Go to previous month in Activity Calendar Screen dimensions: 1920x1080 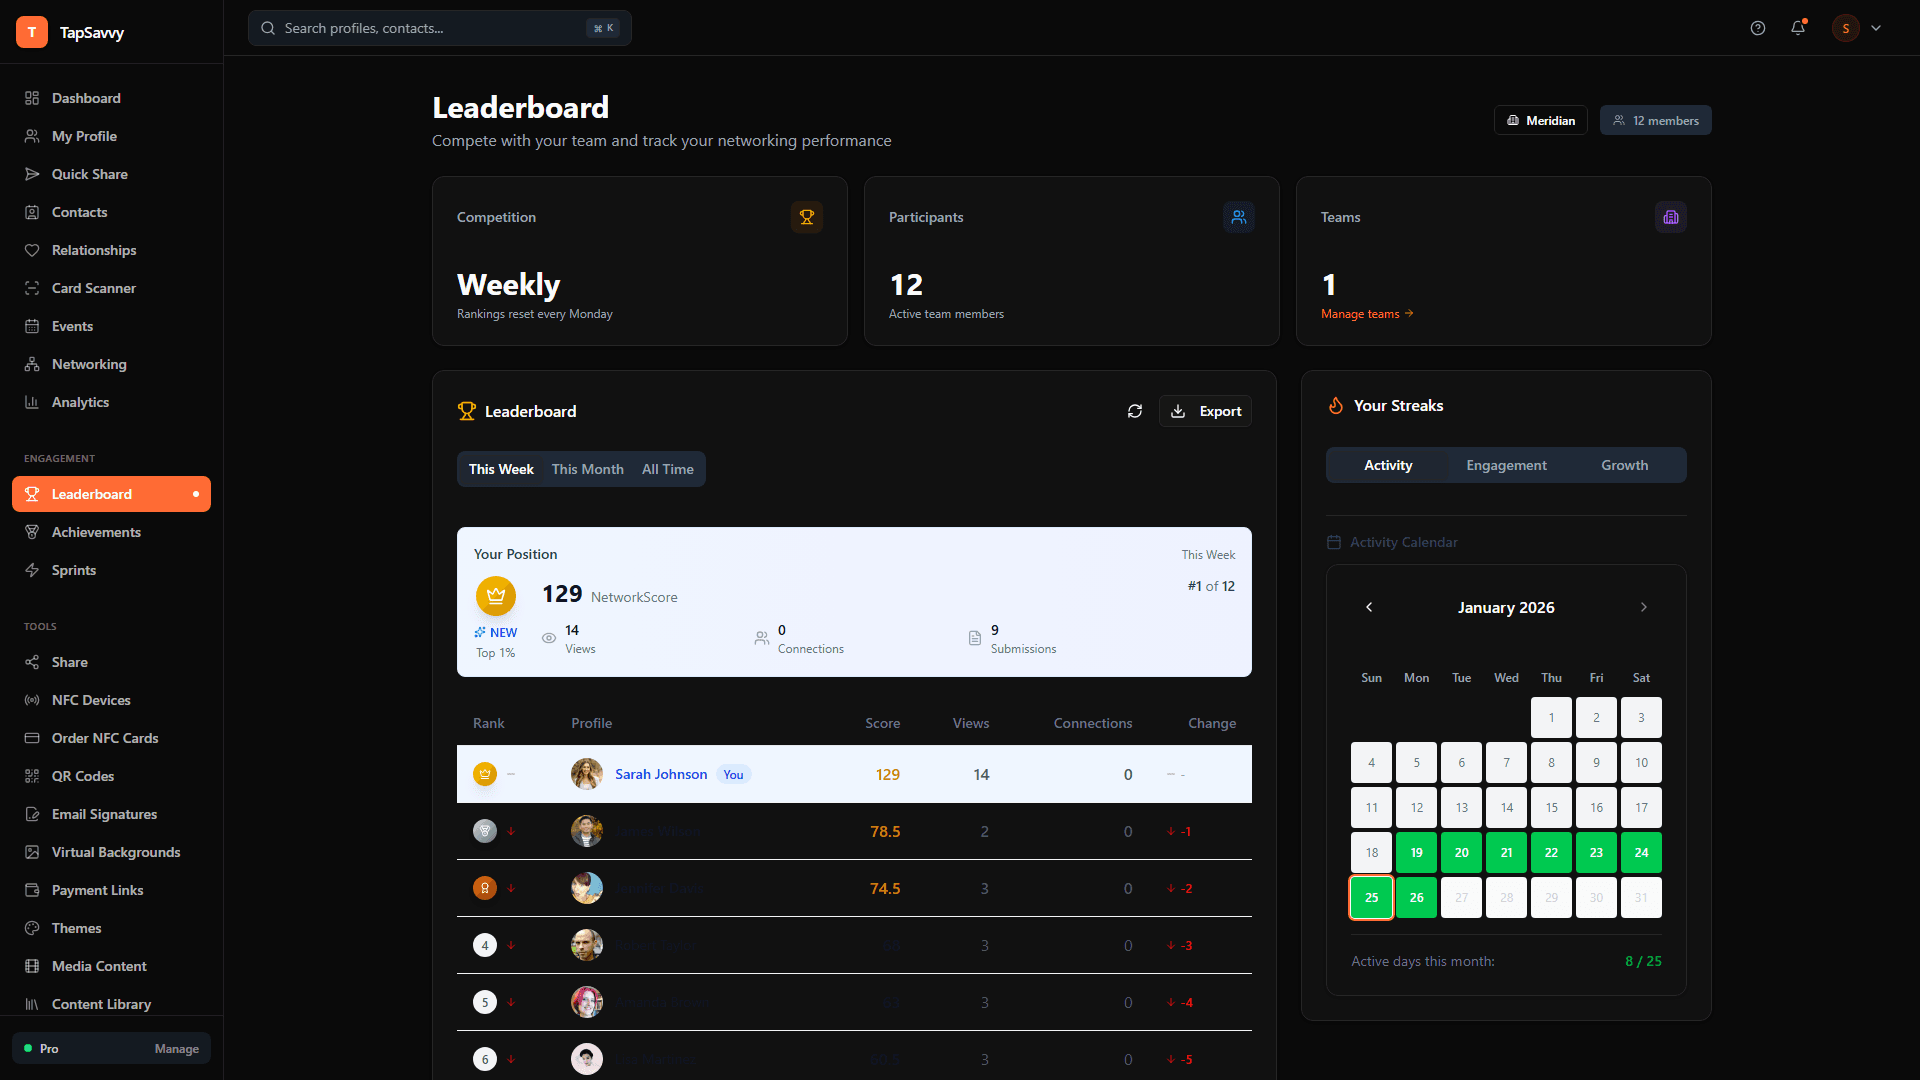coord(1369,607)
